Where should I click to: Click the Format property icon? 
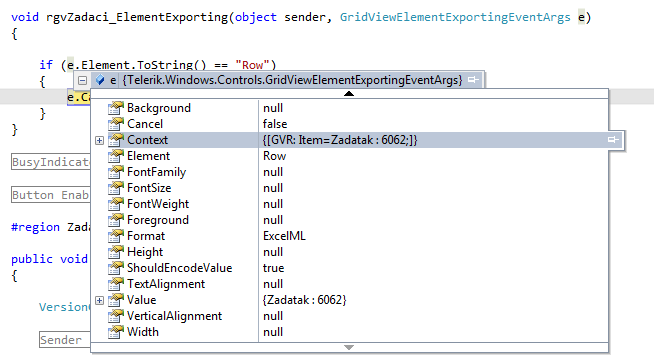click(116, 236)
